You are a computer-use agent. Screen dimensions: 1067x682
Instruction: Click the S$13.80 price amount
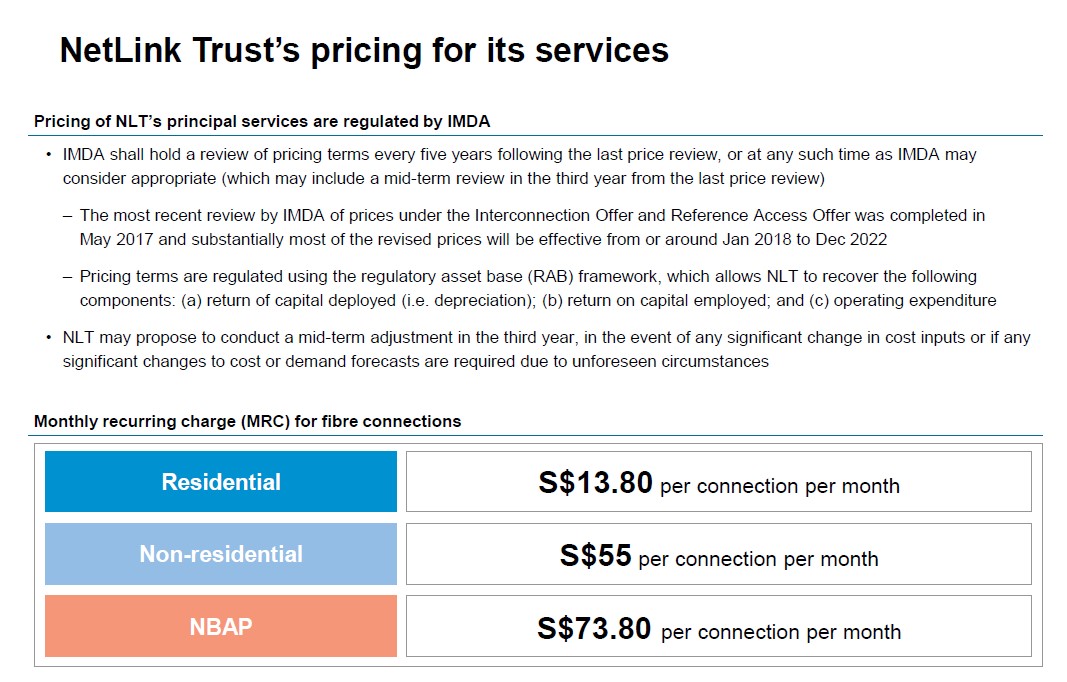pos(595,483)
